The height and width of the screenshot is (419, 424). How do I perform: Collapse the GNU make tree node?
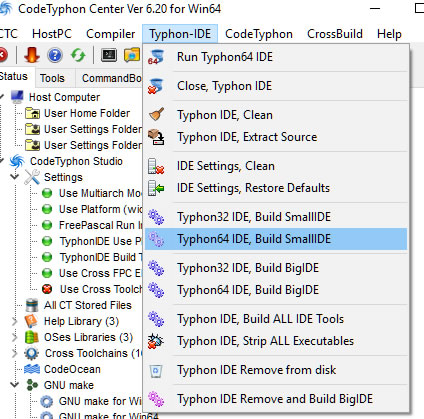(15, 385)
